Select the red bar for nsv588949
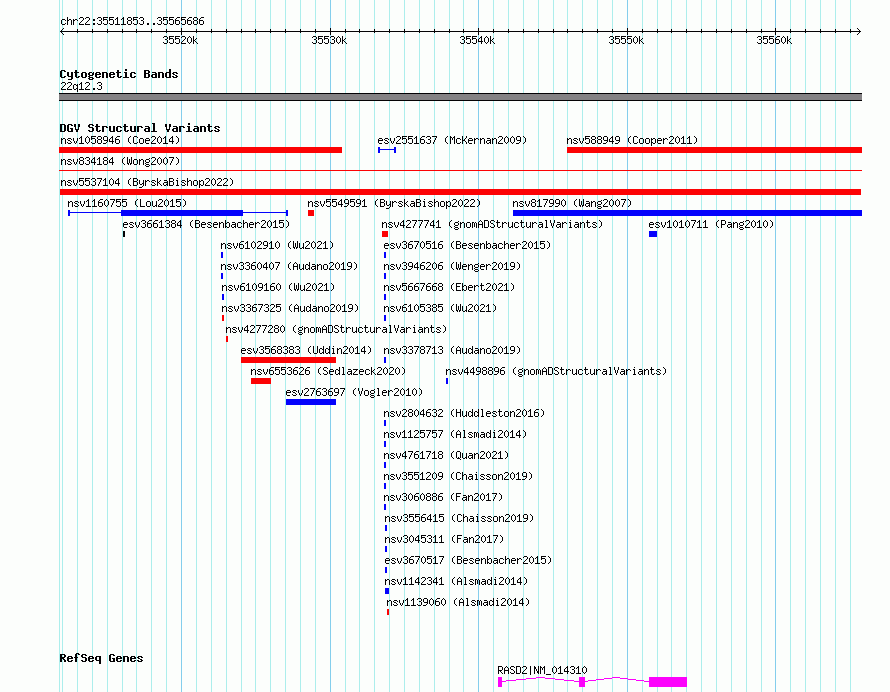This screenshot has height=692, width=890. coord(714,150)
